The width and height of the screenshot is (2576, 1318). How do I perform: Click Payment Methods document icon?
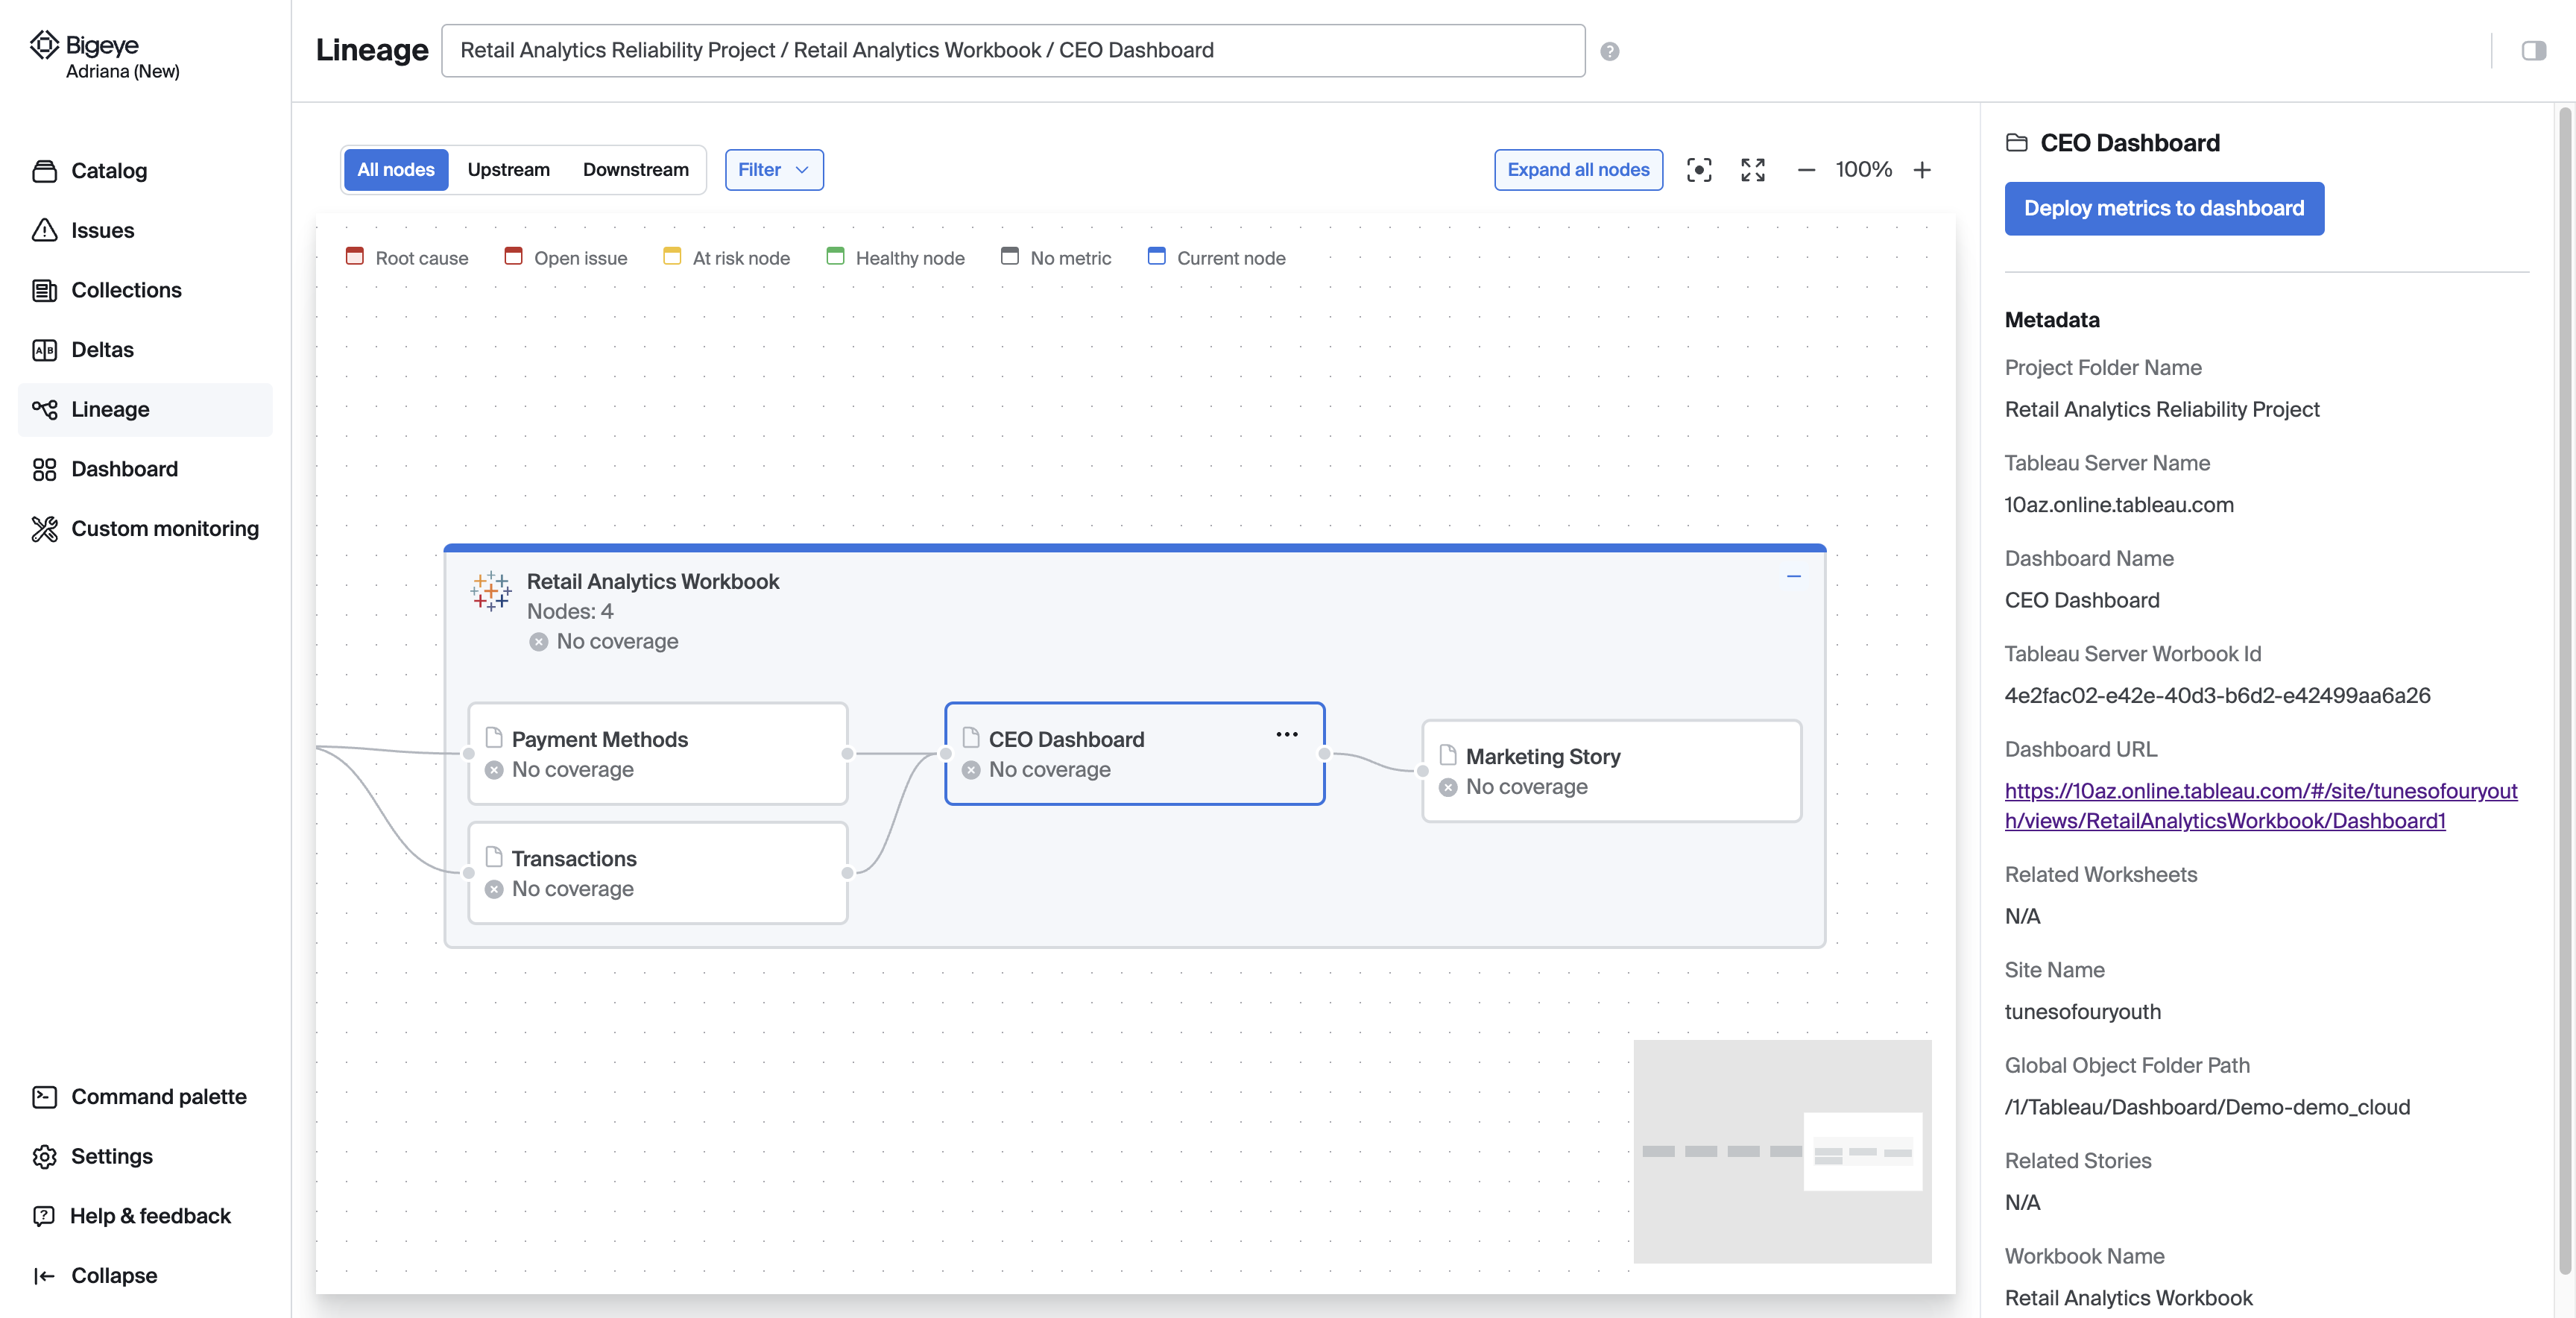(x=493, y=738)
